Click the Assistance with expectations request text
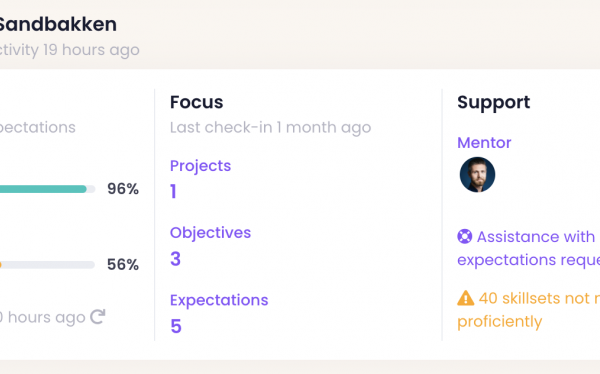The width and height of the screenshot is (600, 374). tap(528, 248)
